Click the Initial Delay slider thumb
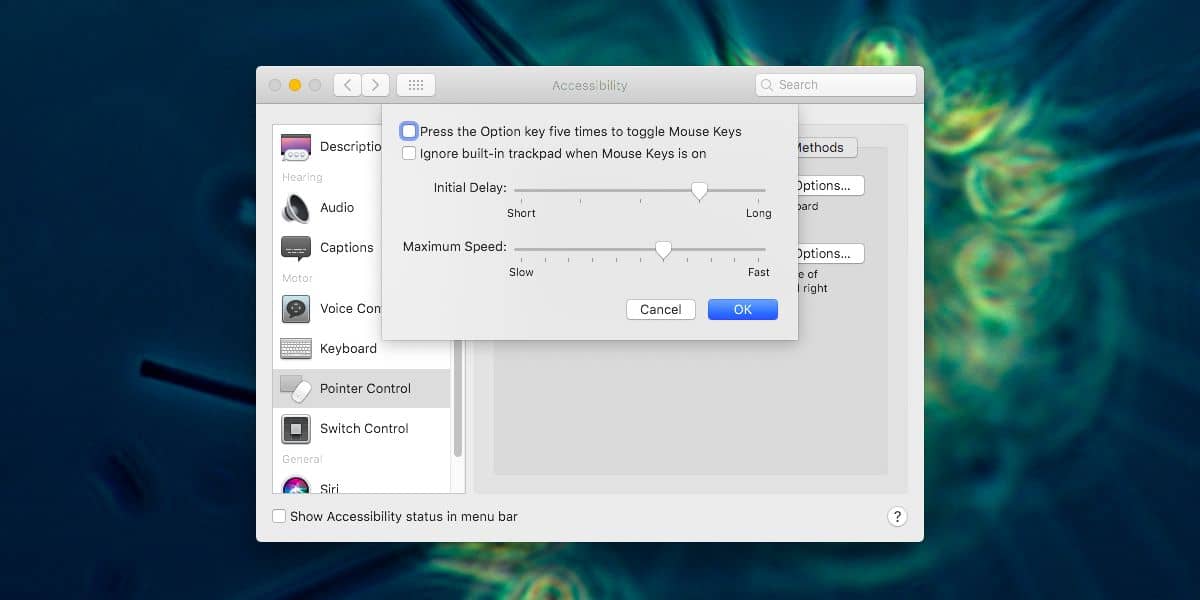This screenshot has height=600, width=1200. 700,190
